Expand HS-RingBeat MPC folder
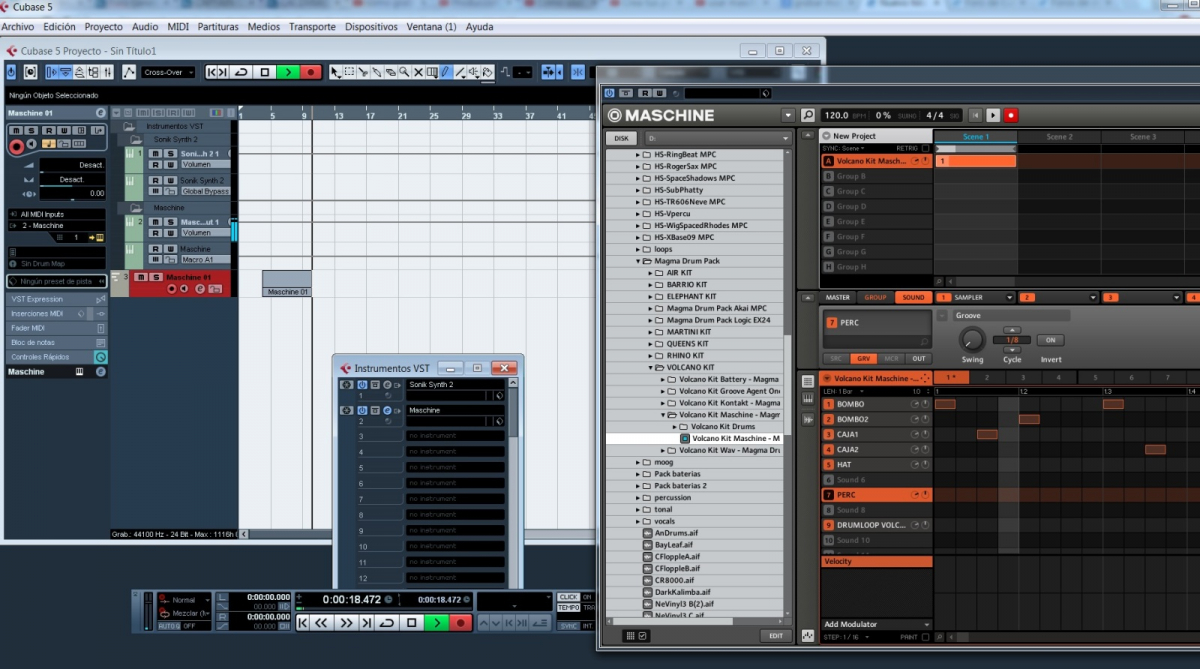This screenshot has height=669, width=1200. coord(638,155)
